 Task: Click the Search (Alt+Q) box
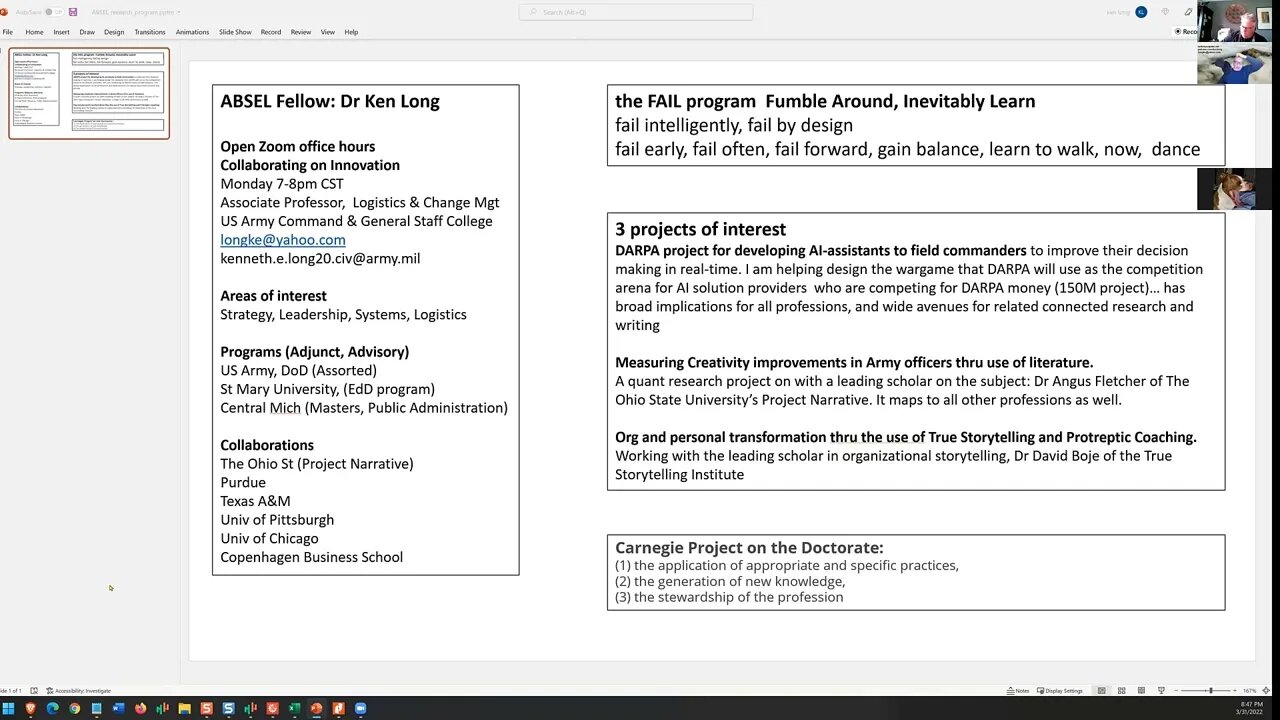point(636,12)
